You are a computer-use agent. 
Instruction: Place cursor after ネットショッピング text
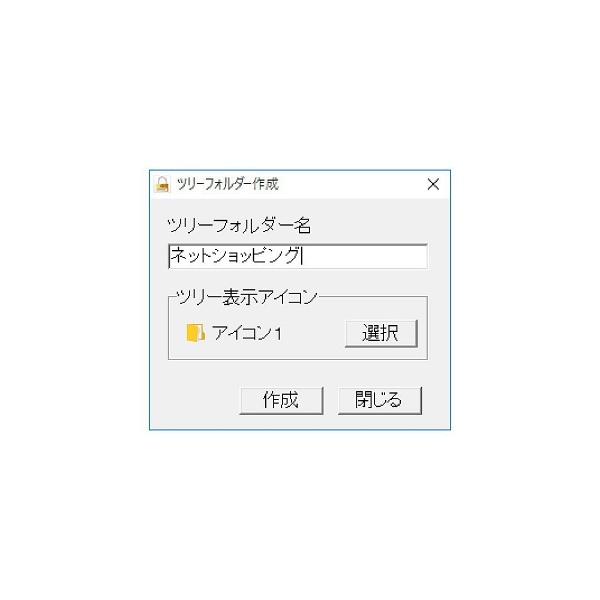click(302, 256)
